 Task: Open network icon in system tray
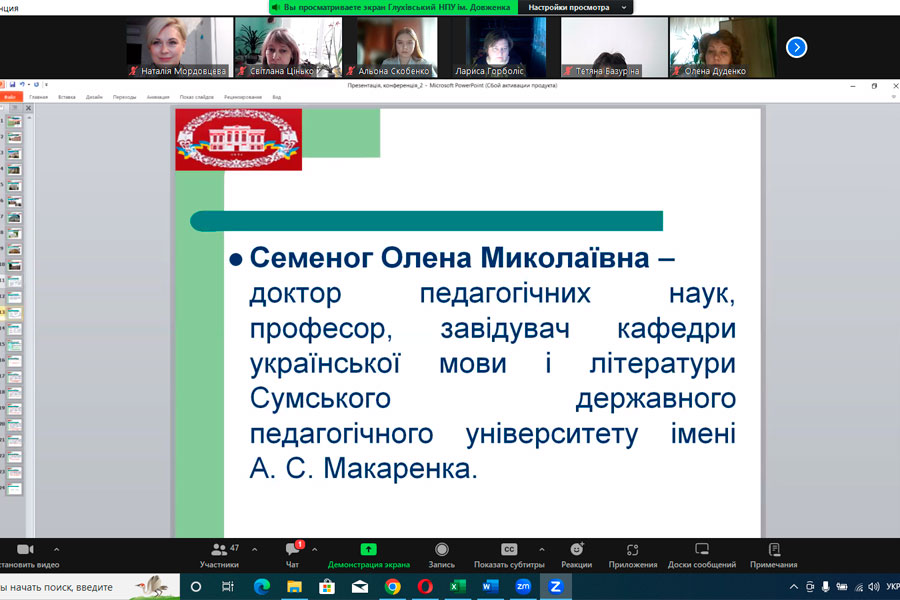(x=859, y=587)
